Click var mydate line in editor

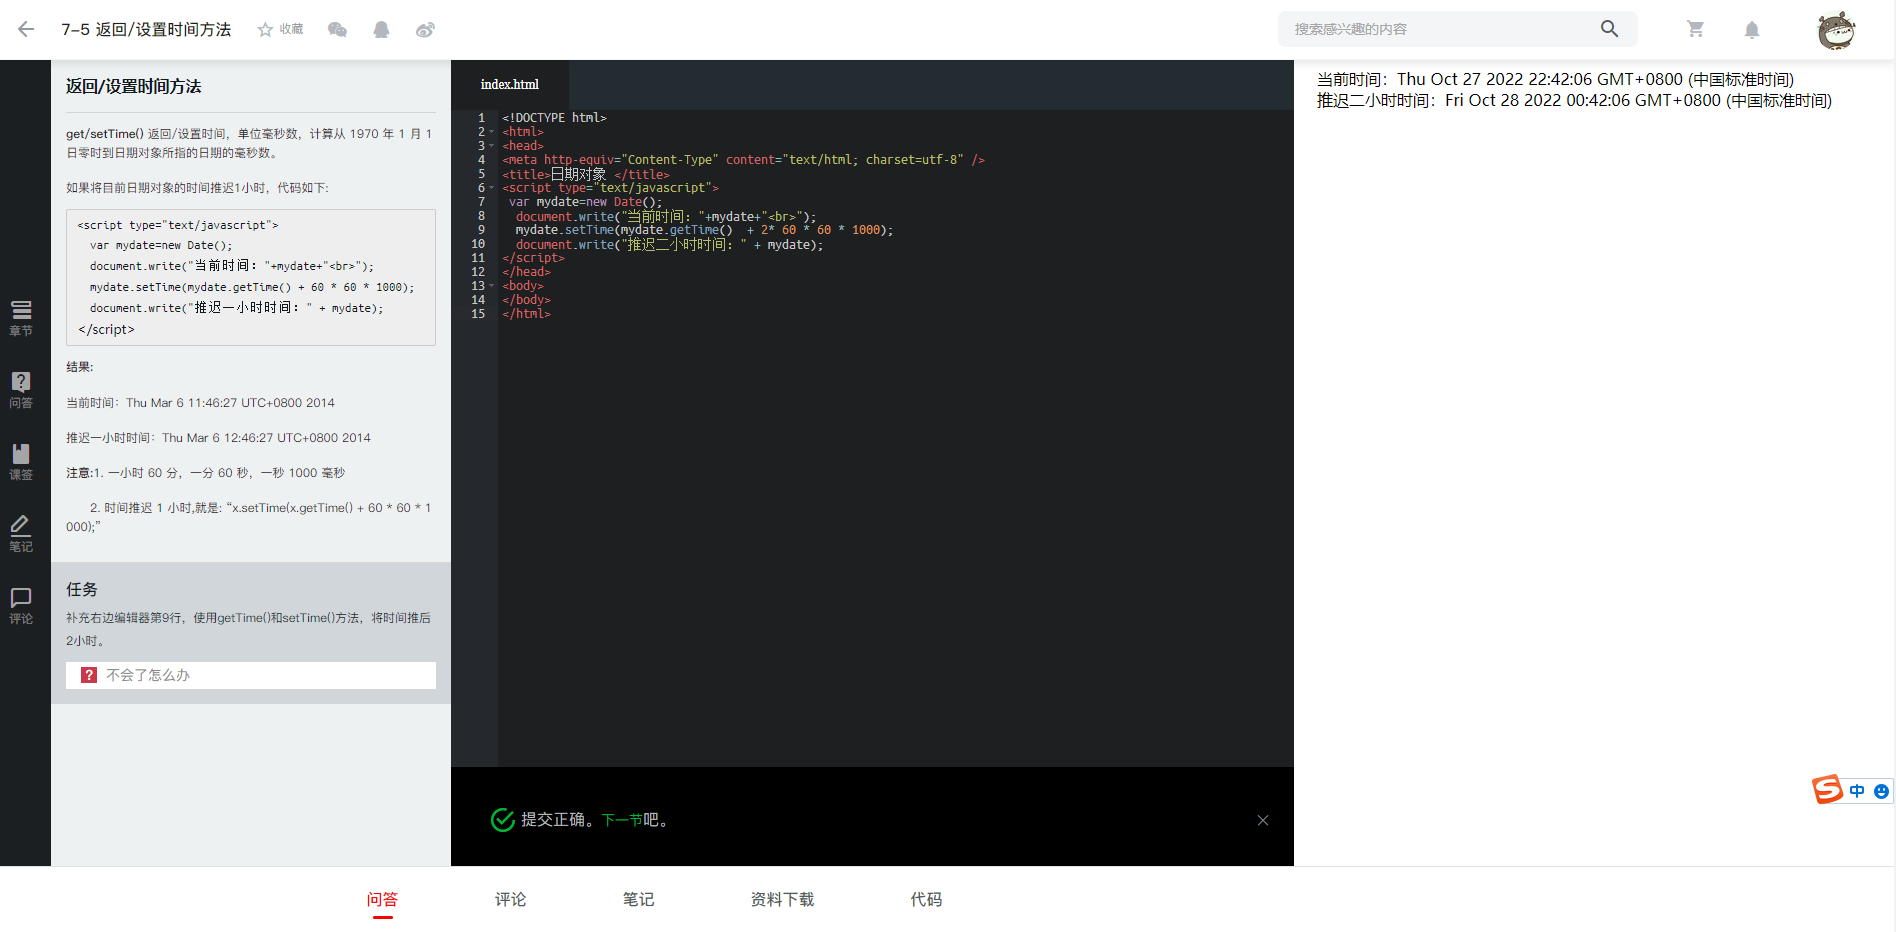tap(585, 202)
